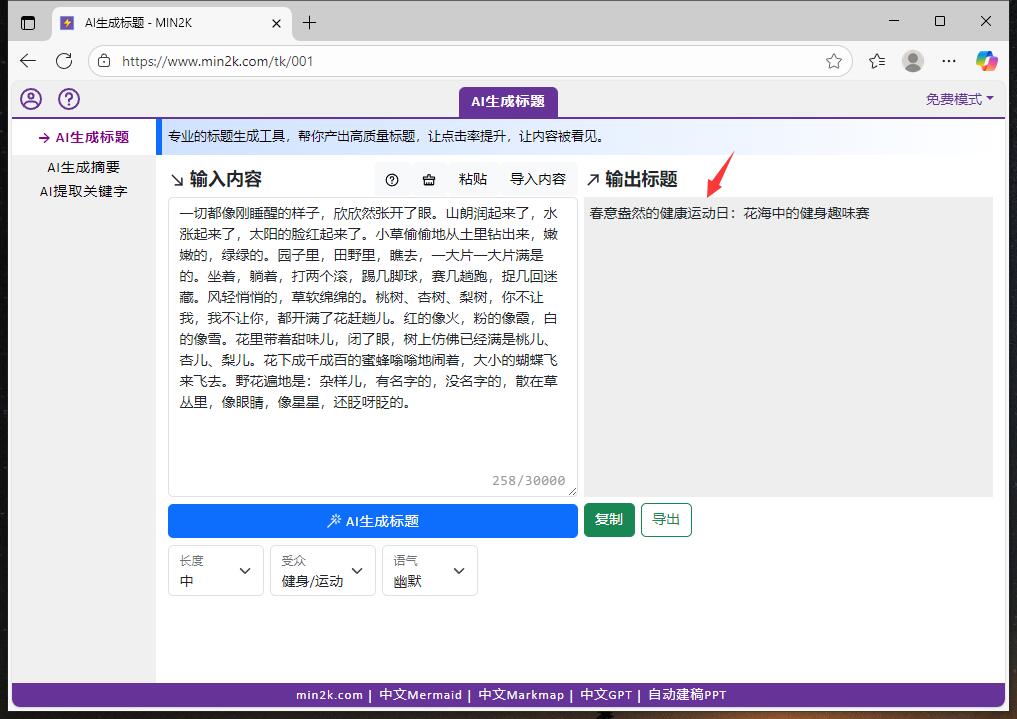Refresh the page in the browser
Viewport: 1017px width, 719px height.
[x=64, y=61]
